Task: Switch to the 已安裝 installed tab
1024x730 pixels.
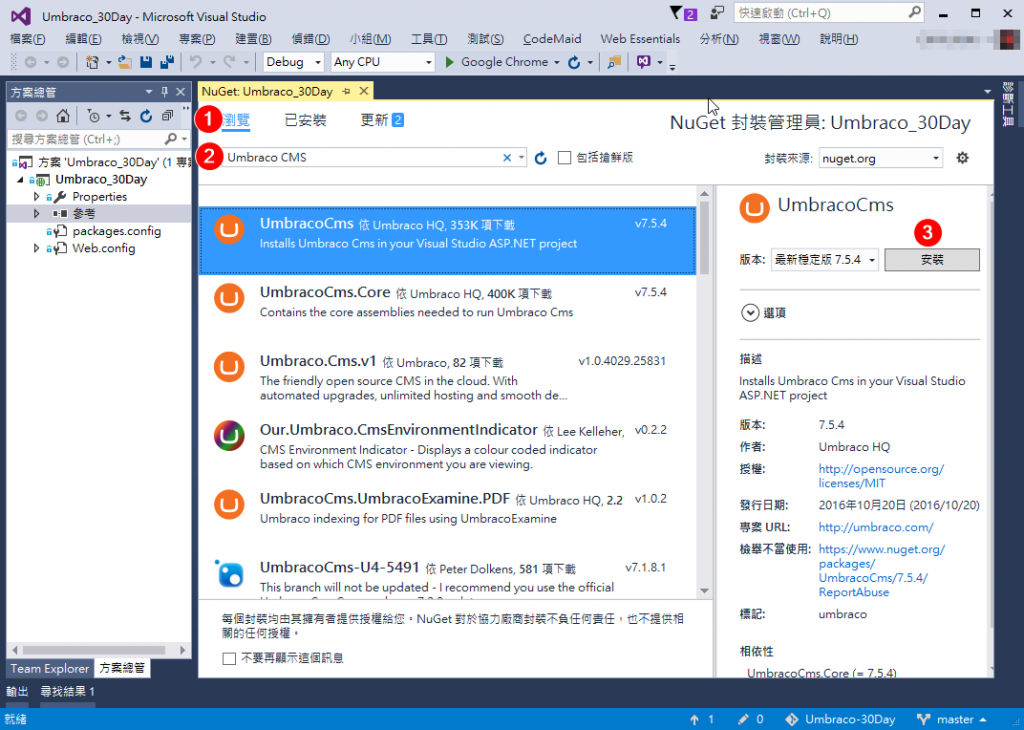Action: [x=306, y=120]
